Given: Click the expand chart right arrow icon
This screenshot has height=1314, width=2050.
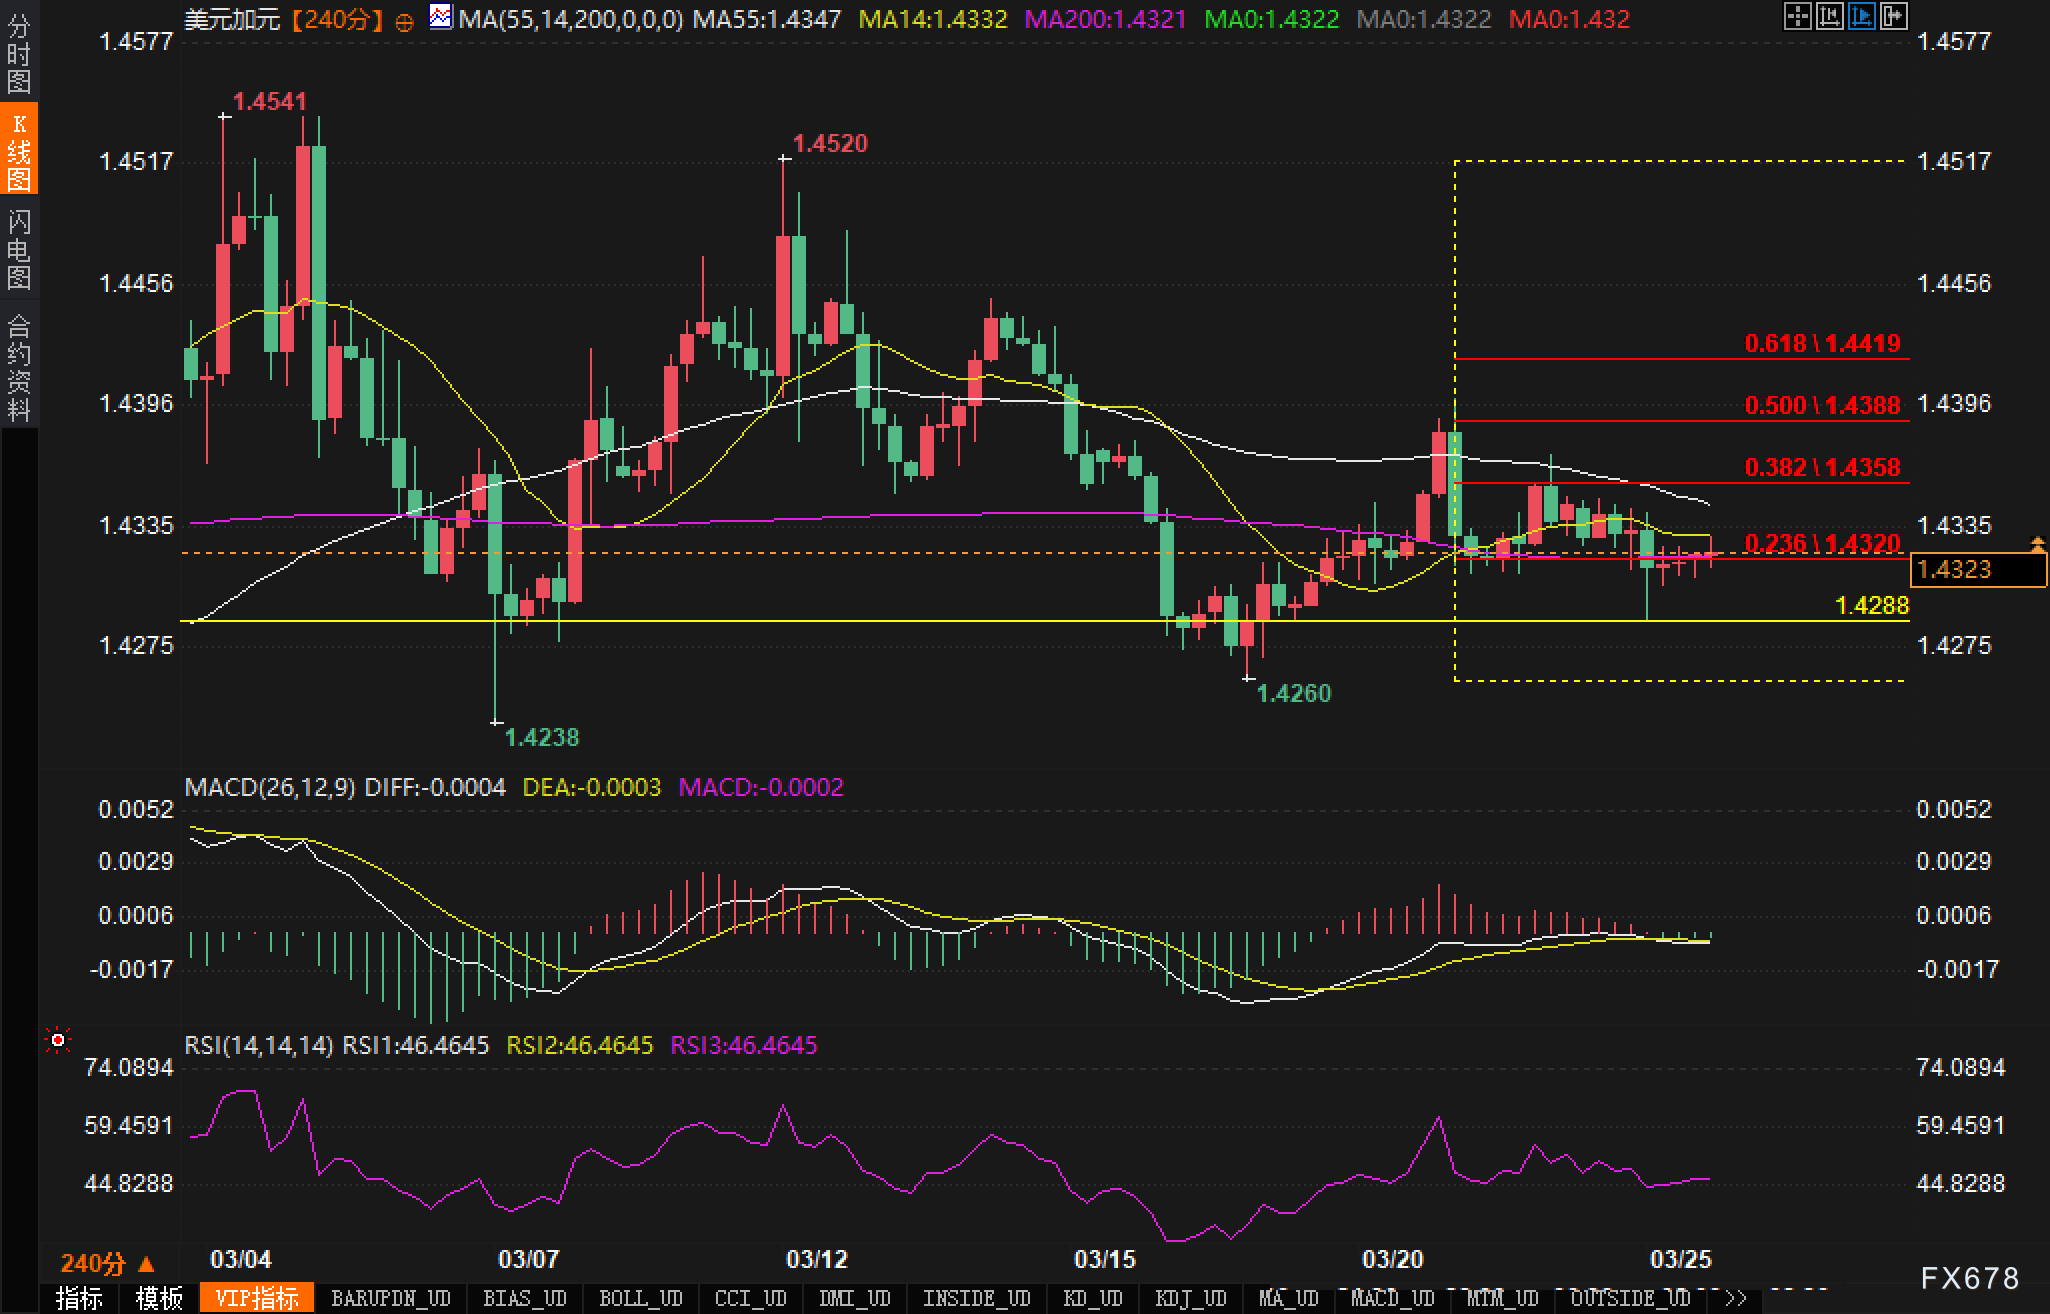Looking at the screenshot, I should 1893,16.
